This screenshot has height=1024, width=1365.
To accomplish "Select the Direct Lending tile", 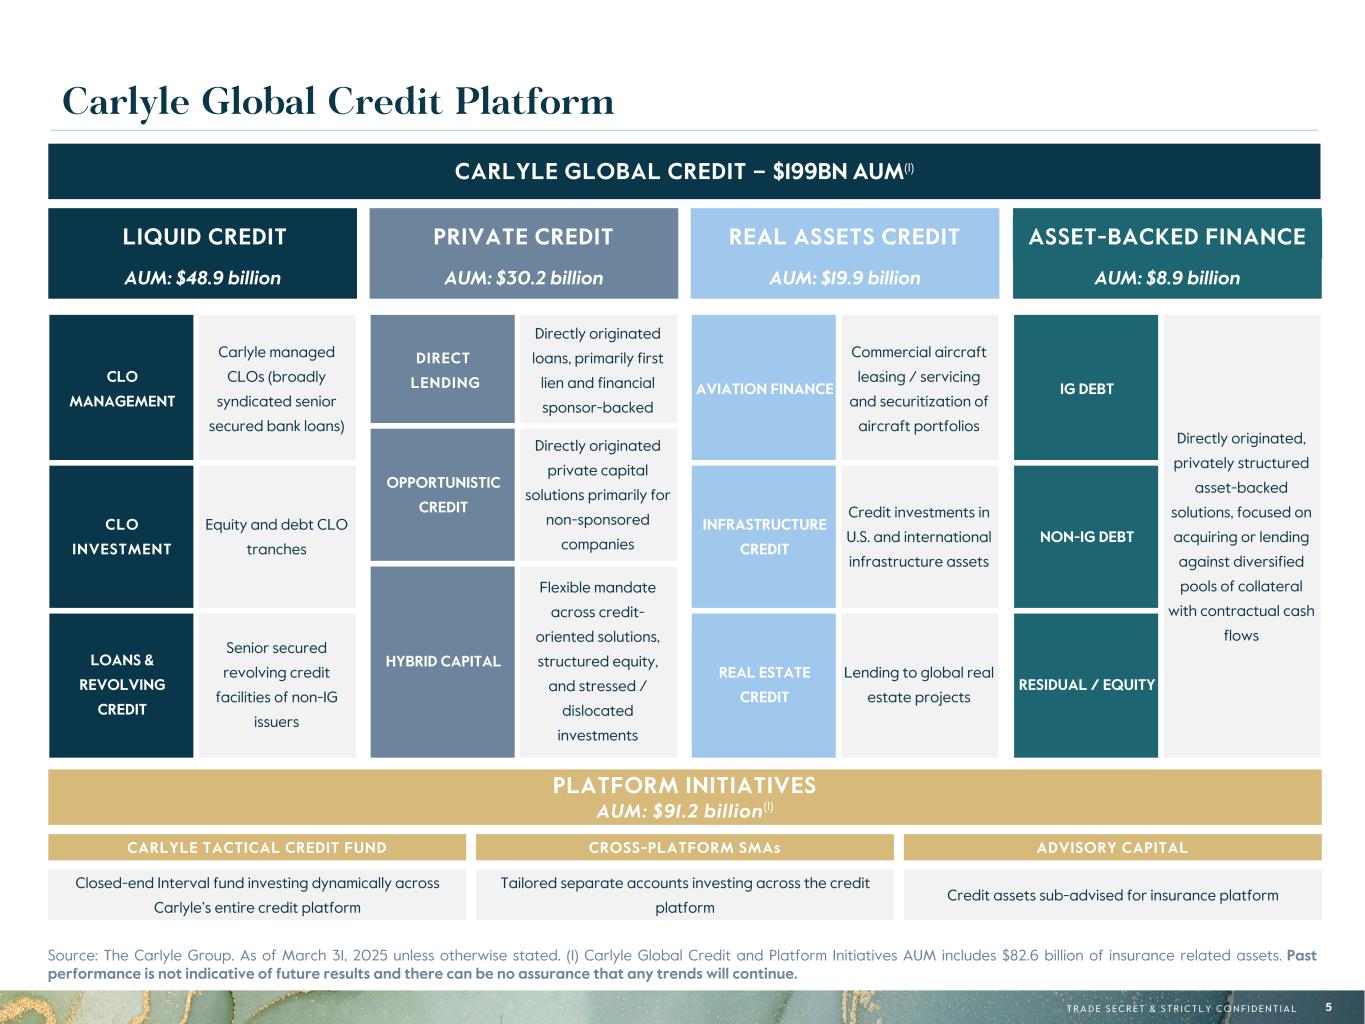I will pos(442,370).
